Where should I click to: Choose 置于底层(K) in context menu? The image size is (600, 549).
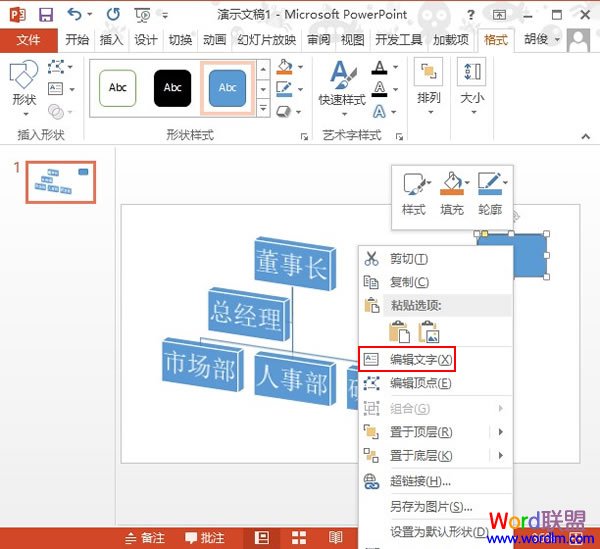[x=435, y=456]
